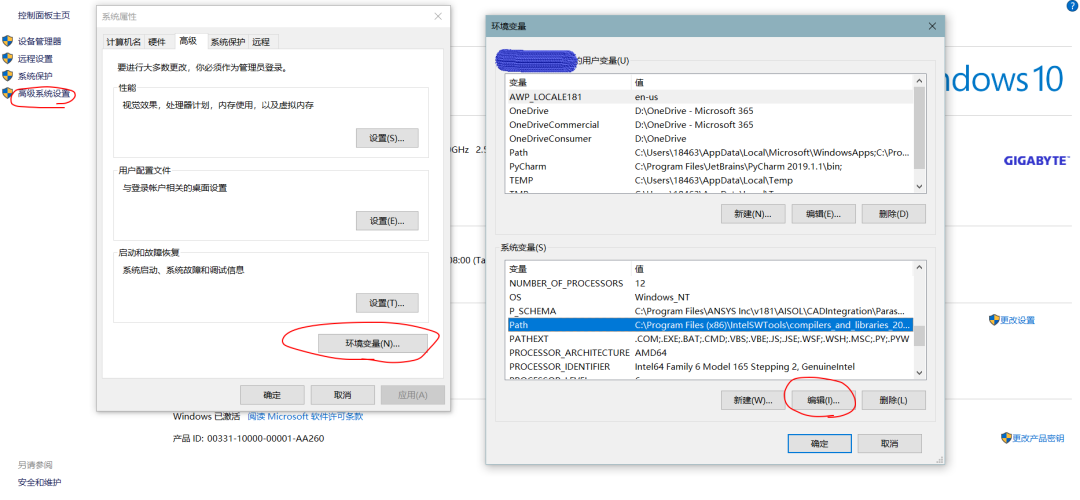The image size is (1080, 500).
Task: Click user variables scrollbar down arrow
Action: coord(919,186)
